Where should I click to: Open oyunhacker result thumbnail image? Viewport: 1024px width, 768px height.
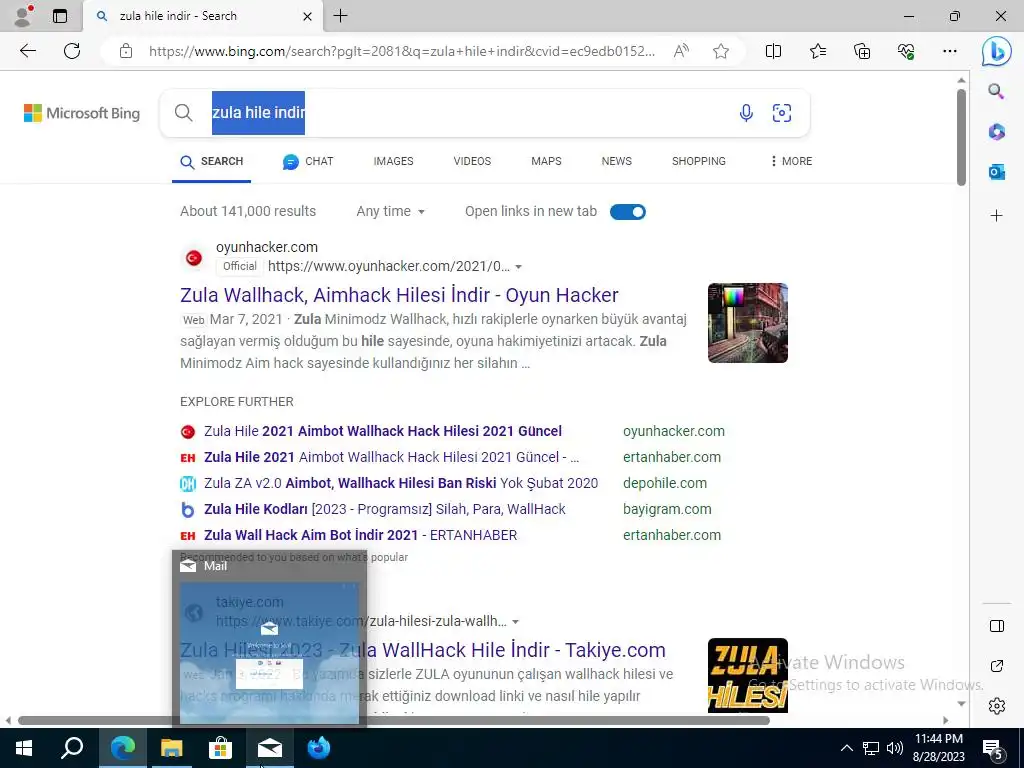748,323
